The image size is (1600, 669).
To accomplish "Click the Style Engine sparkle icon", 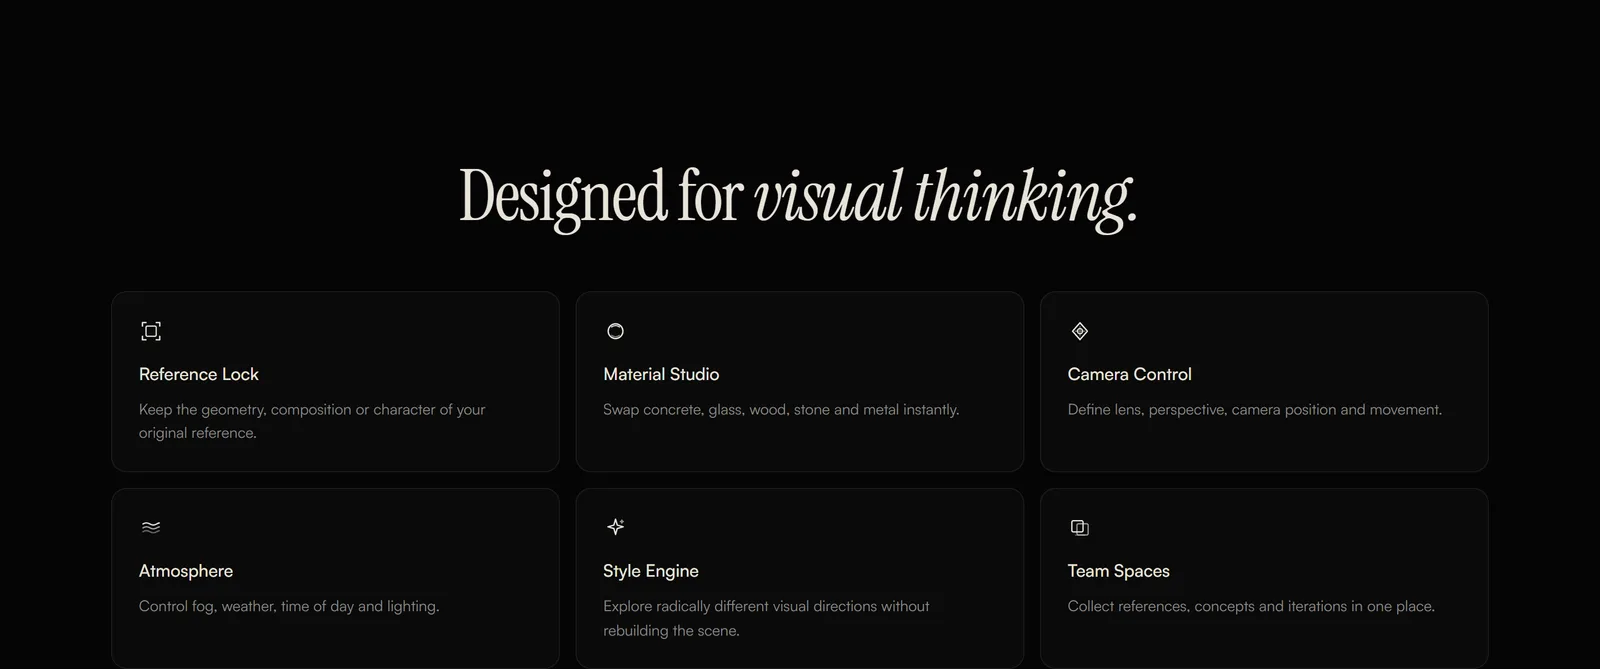I will point(615,527).
